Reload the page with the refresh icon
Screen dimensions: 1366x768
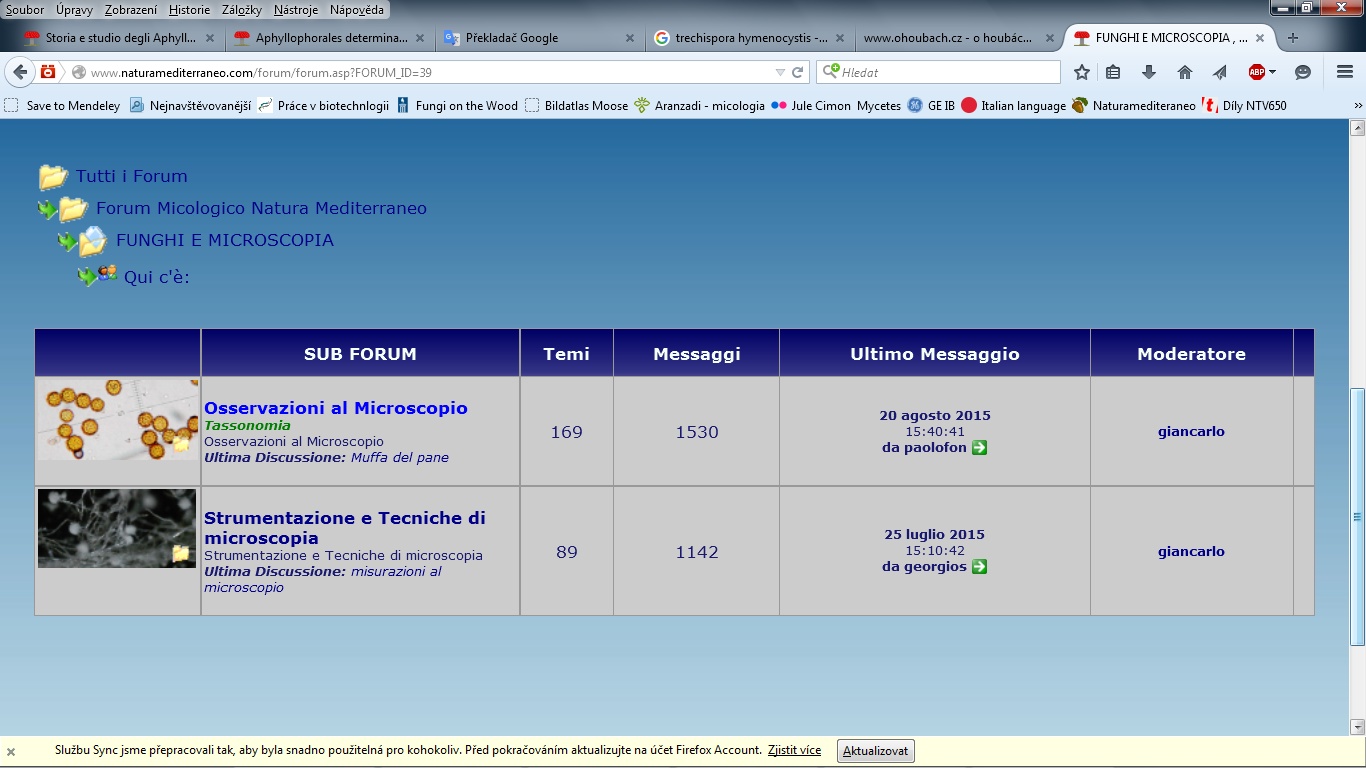pyautogui.click(x=798, y=72)
